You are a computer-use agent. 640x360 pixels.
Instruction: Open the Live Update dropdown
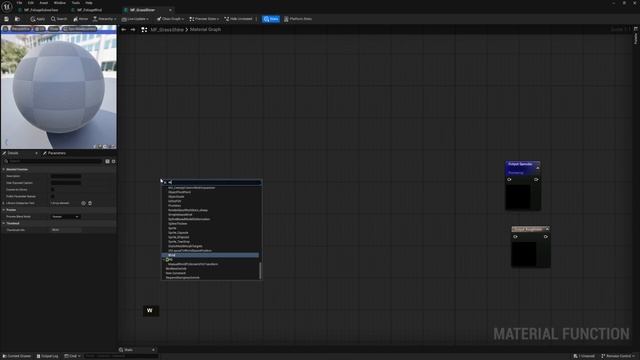(135, 19)
